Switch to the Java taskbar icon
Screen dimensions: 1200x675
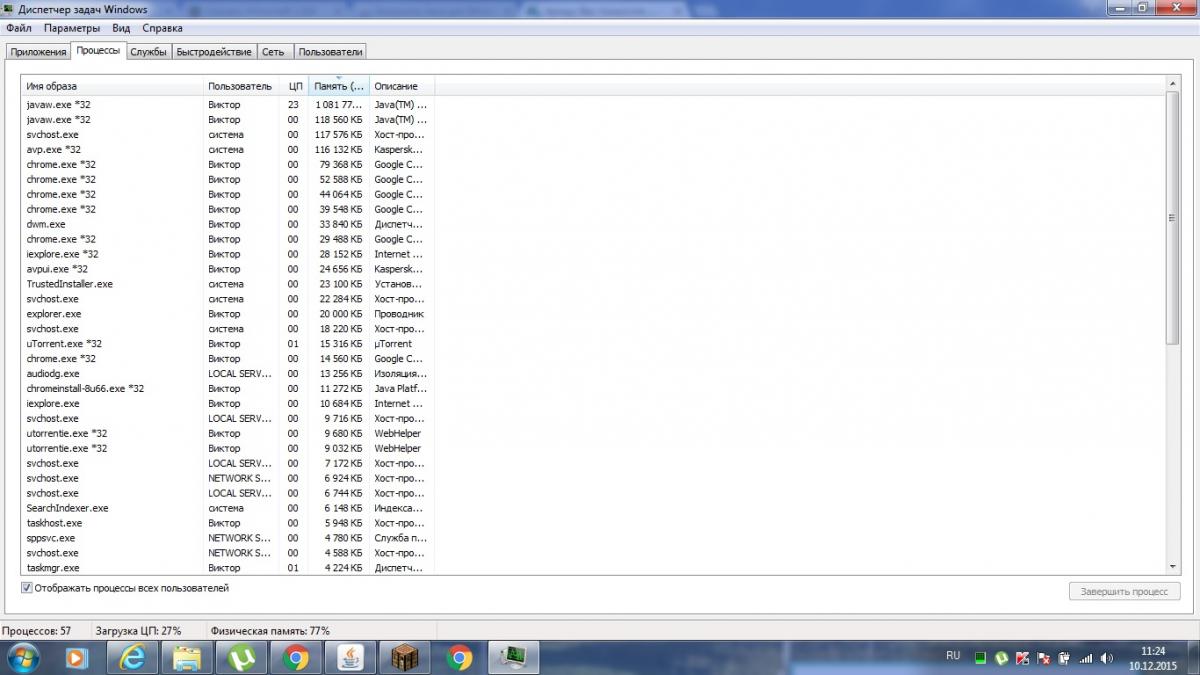tap(350, 657)
